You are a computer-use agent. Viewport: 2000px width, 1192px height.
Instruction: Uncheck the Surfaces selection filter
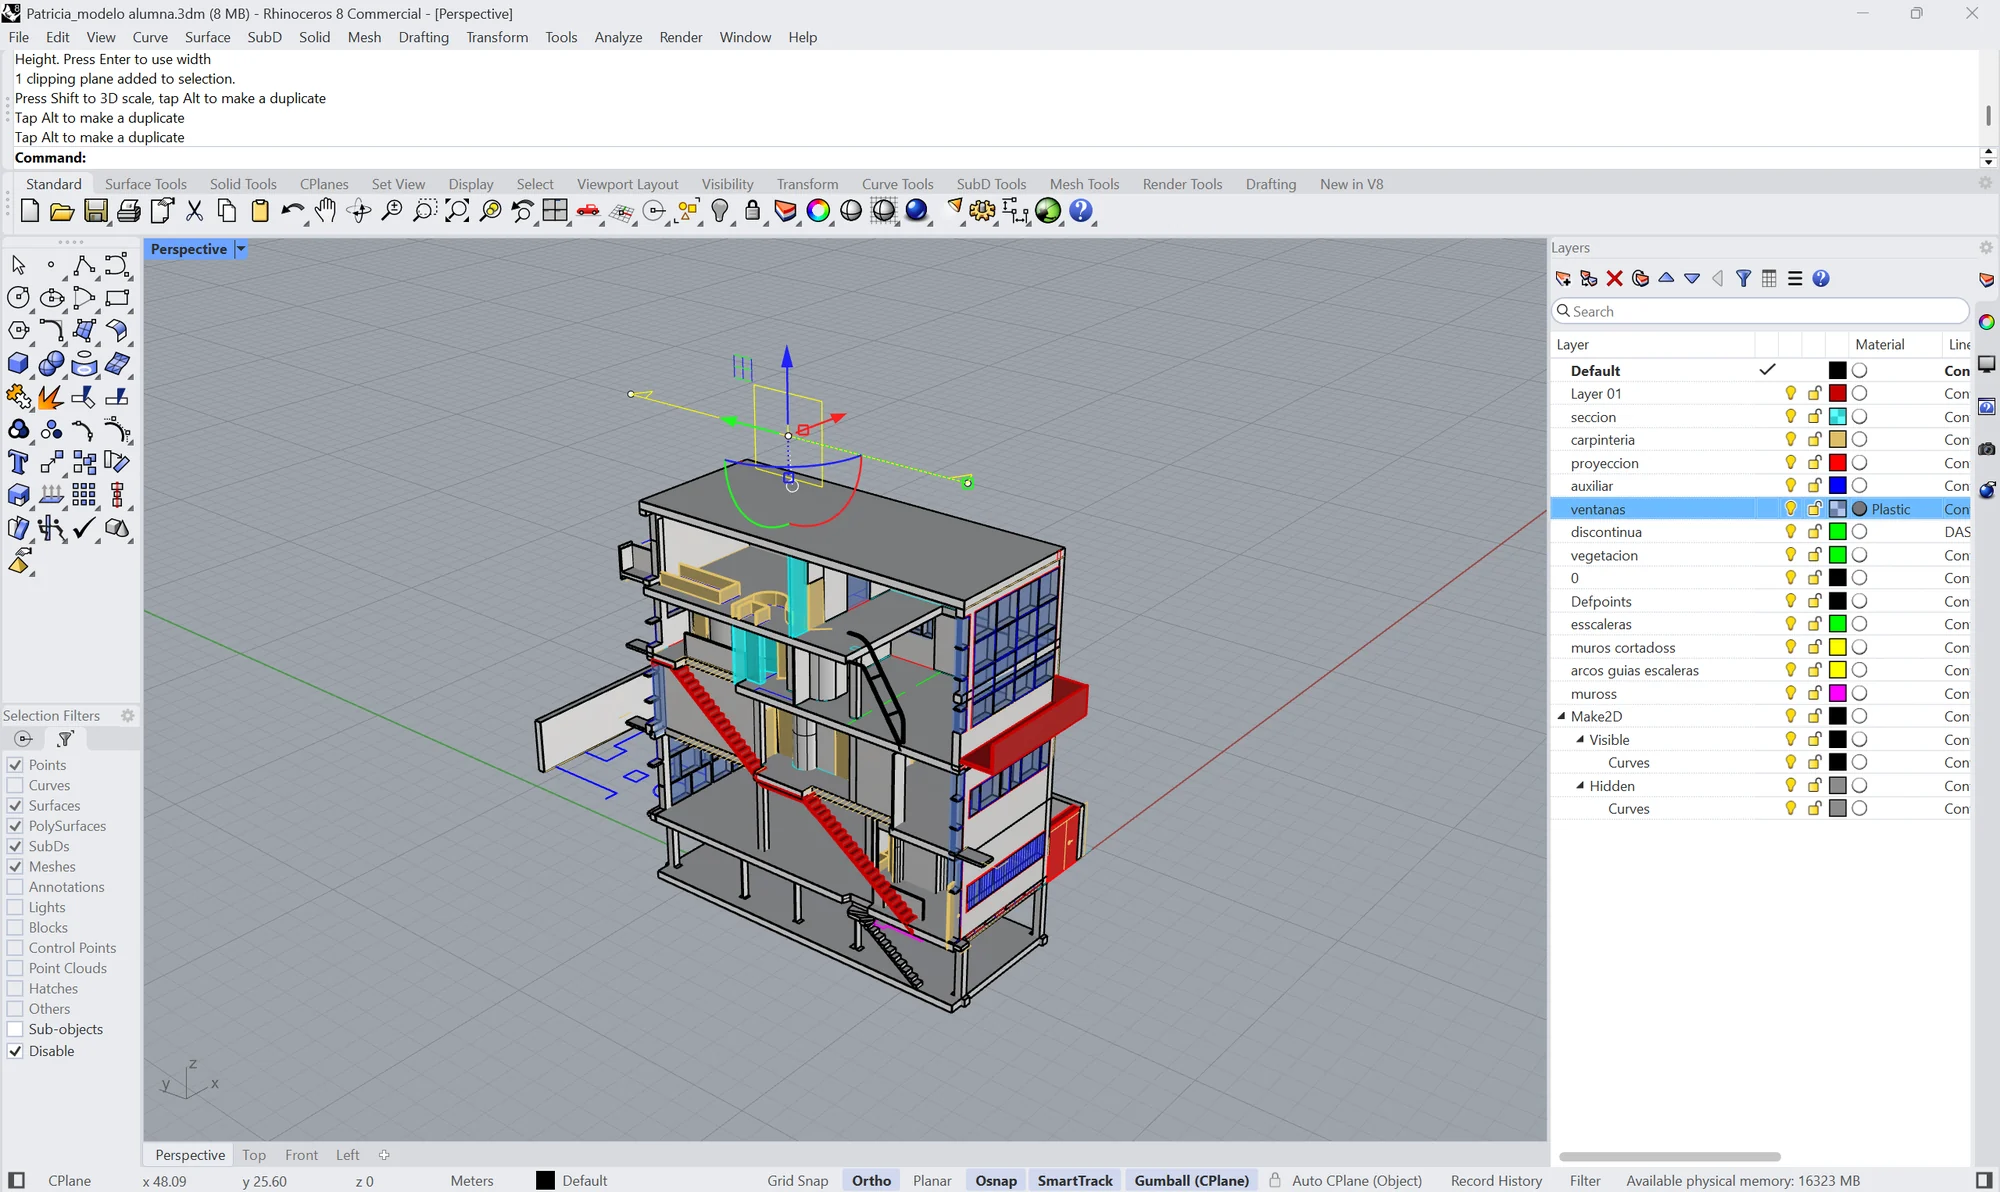15,806
